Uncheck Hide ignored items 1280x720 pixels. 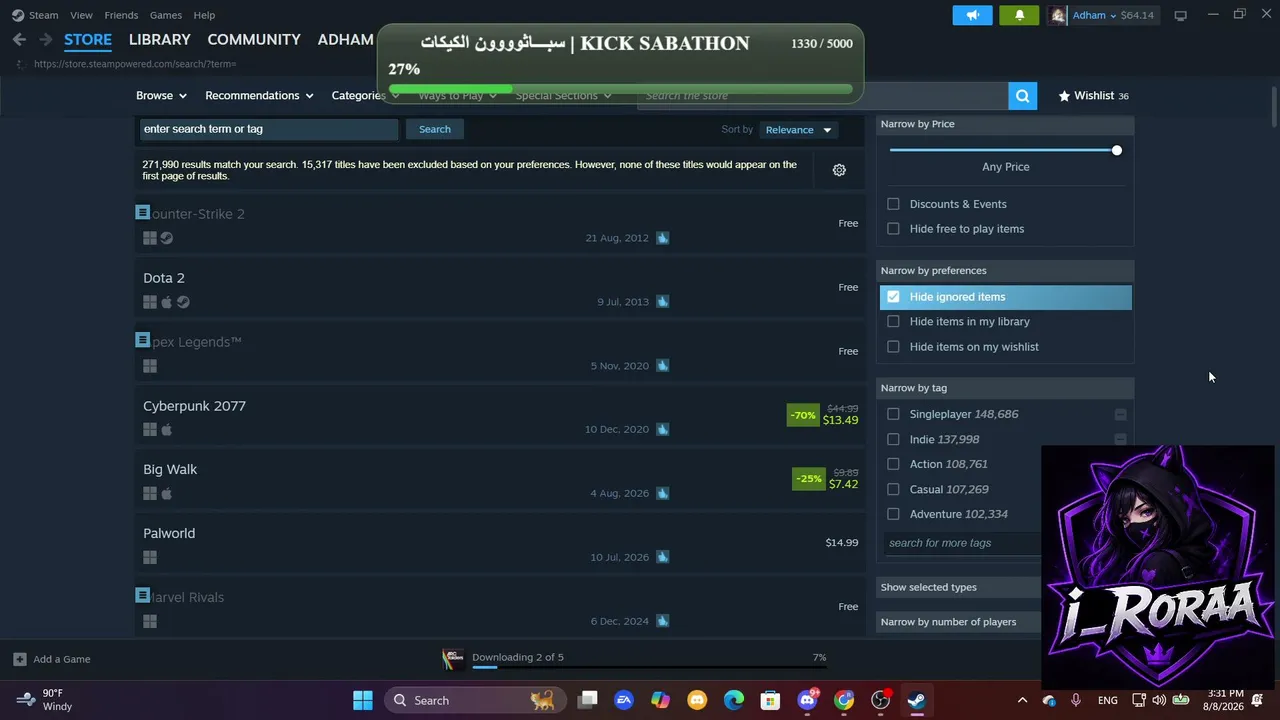[893, 297]
